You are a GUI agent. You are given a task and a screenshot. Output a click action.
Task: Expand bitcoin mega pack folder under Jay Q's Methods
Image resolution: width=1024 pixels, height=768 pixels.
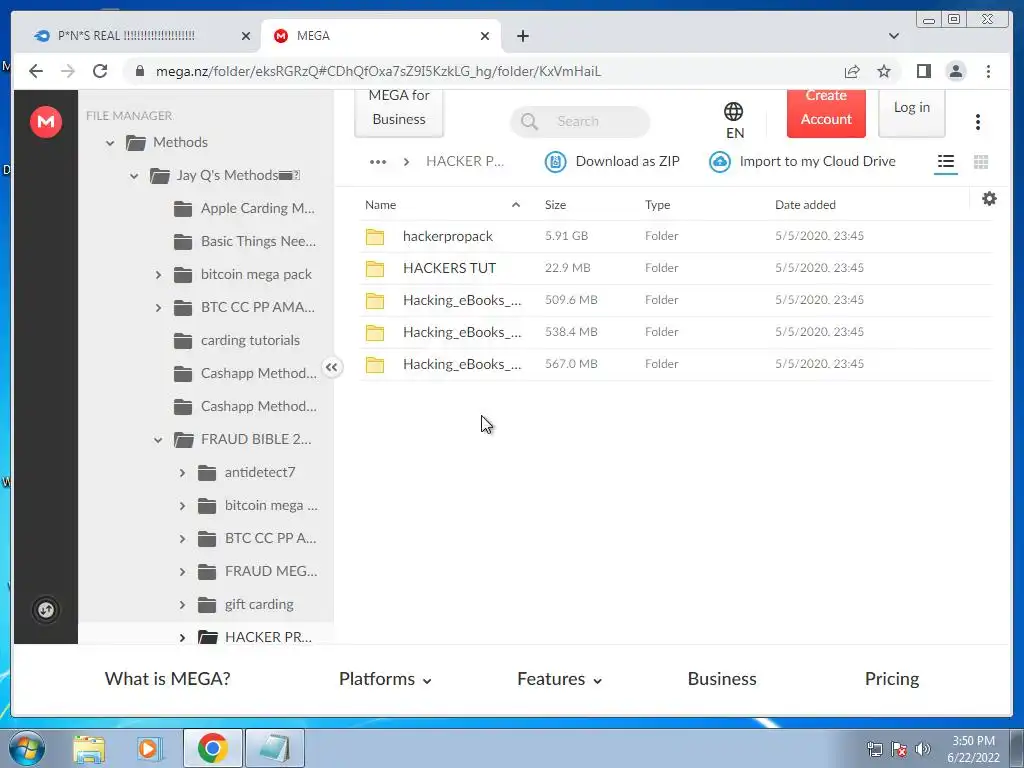[x=158, y=275]
